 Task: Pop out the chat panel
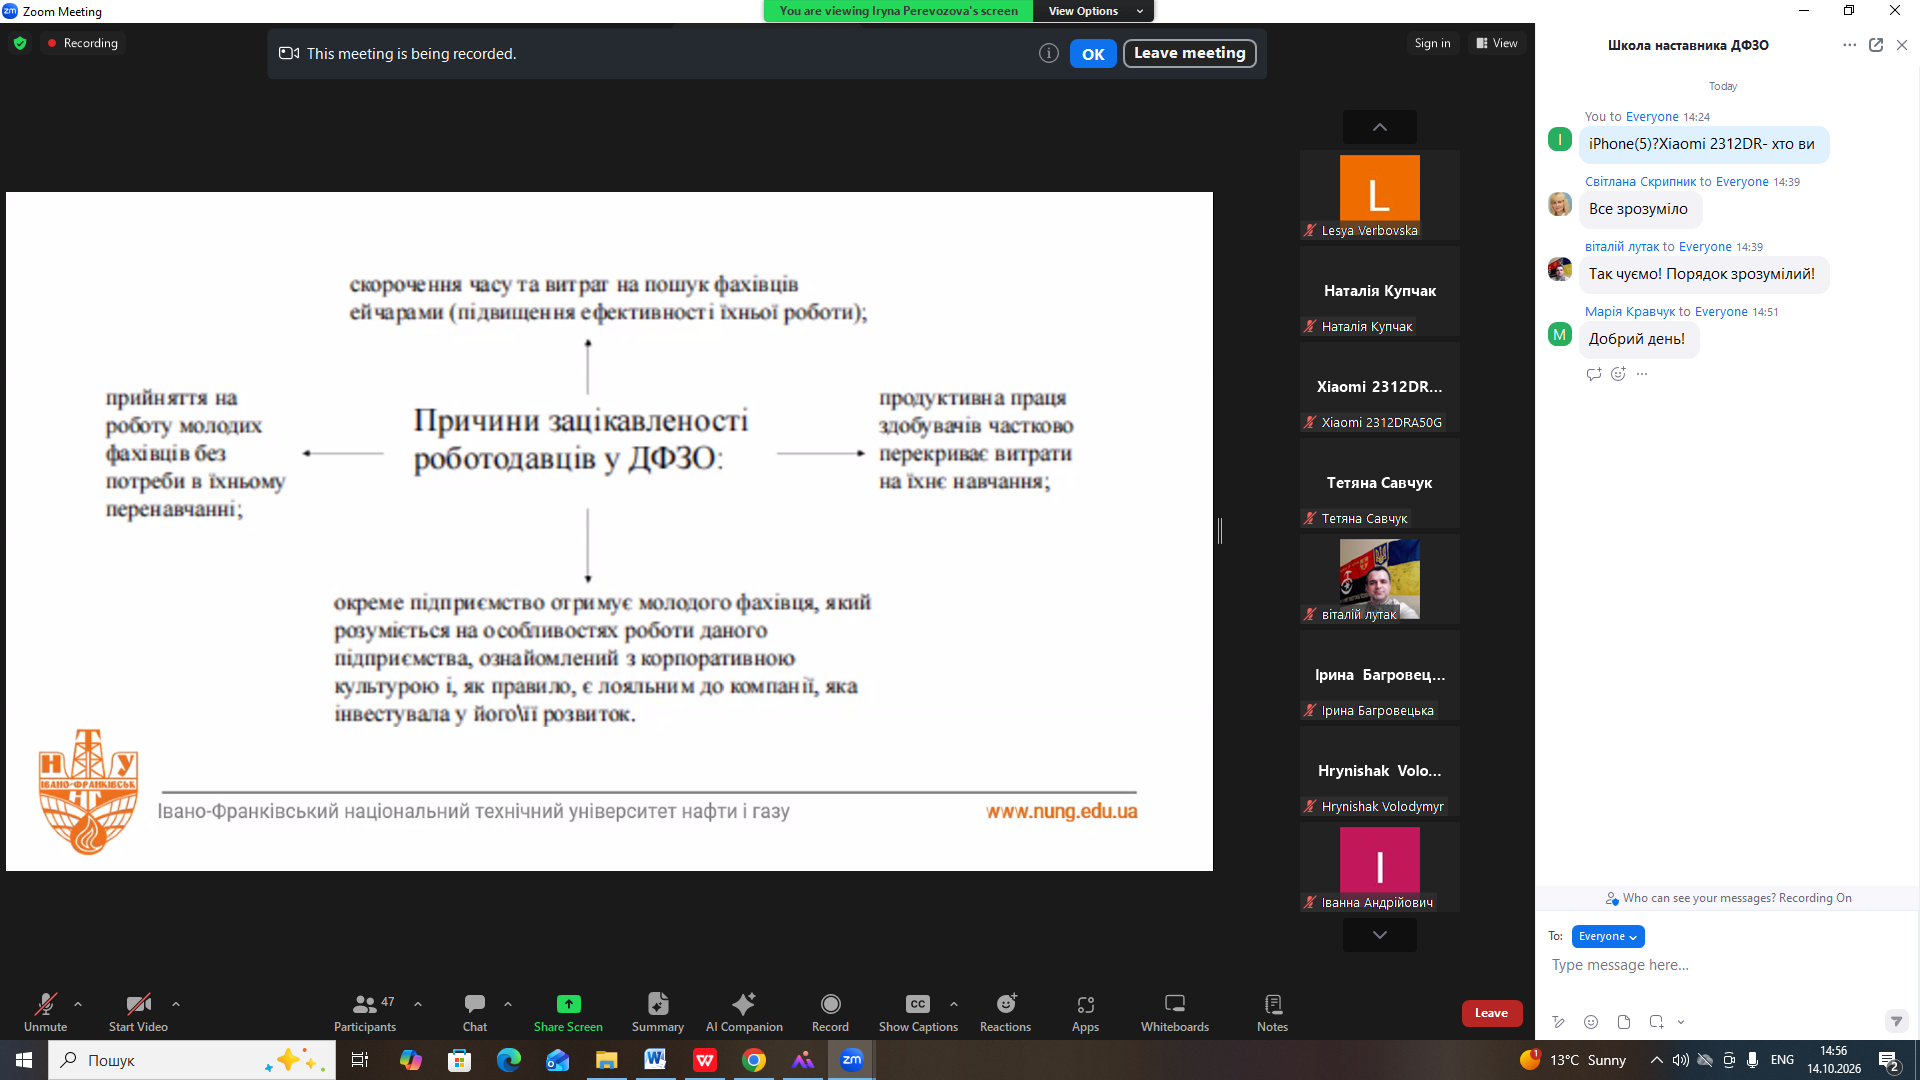[x=1876, y=45]
